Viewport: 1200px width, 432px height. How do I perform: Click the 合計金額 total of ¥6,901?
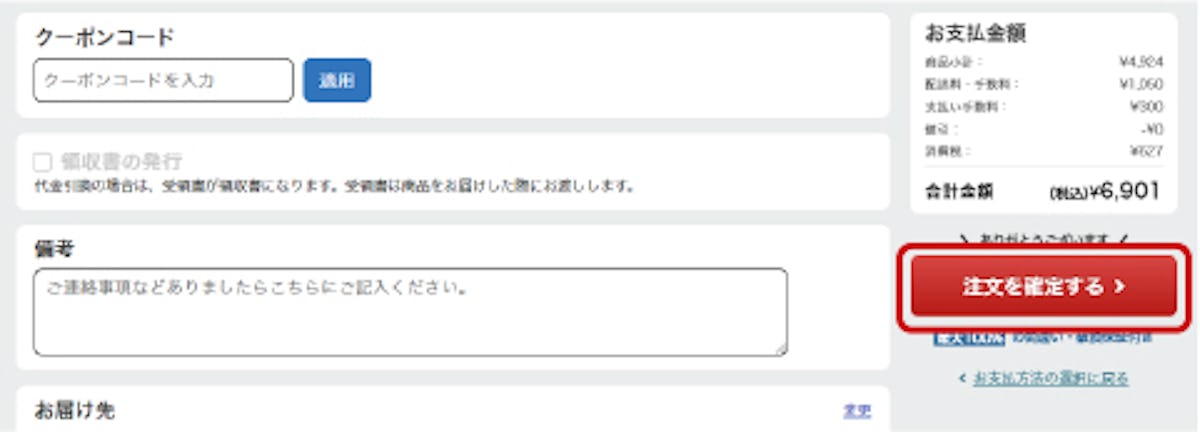1105,192
